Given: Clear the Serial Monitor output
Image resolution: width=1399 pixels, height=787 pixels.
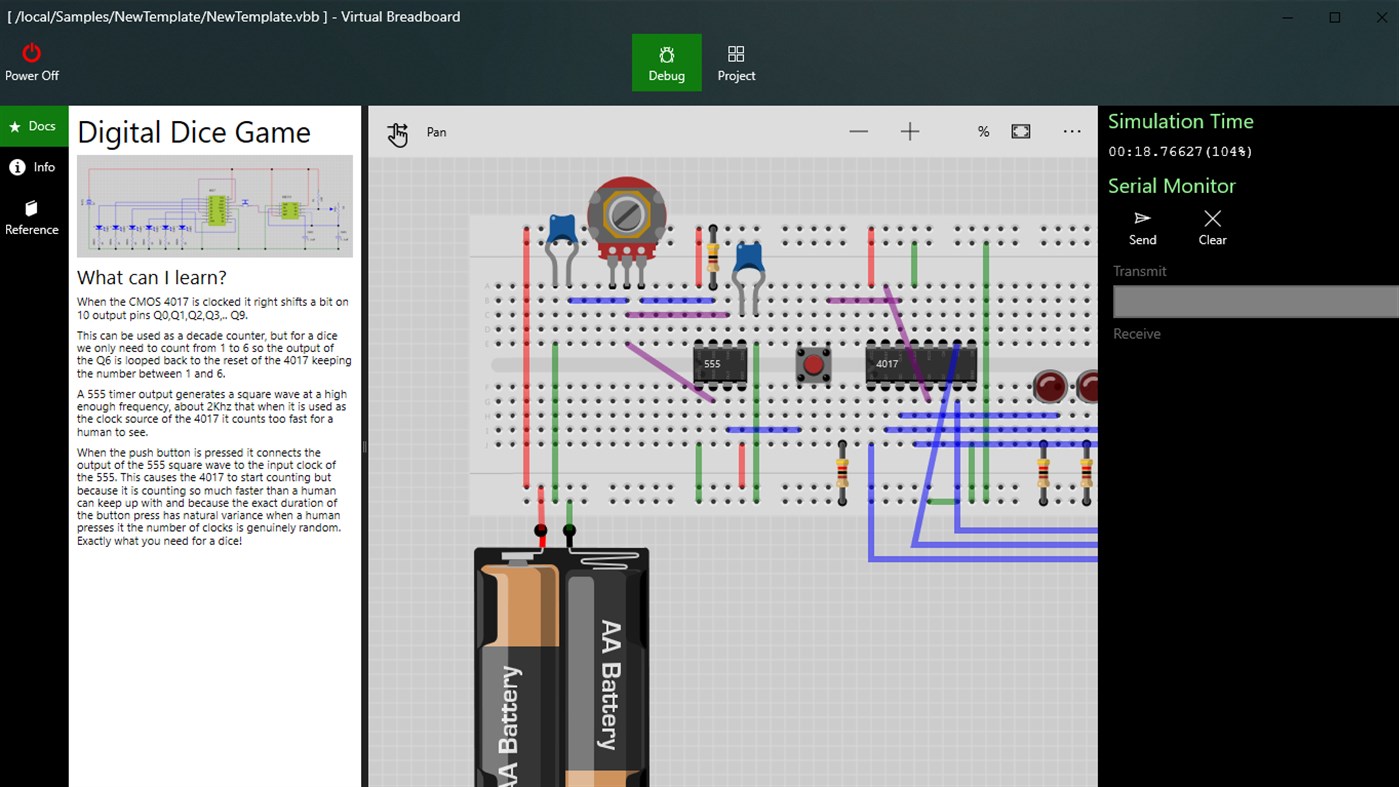Looking at the screenshot, I should click(1212, 227).
